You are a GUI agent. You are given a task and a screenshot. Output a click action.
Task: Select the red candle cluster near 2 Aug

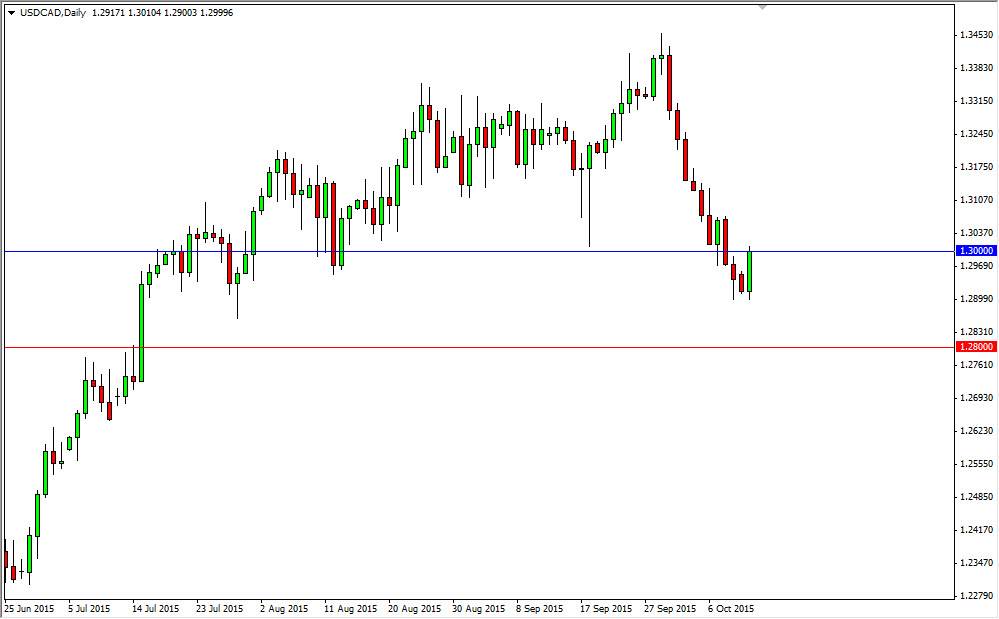287,175
